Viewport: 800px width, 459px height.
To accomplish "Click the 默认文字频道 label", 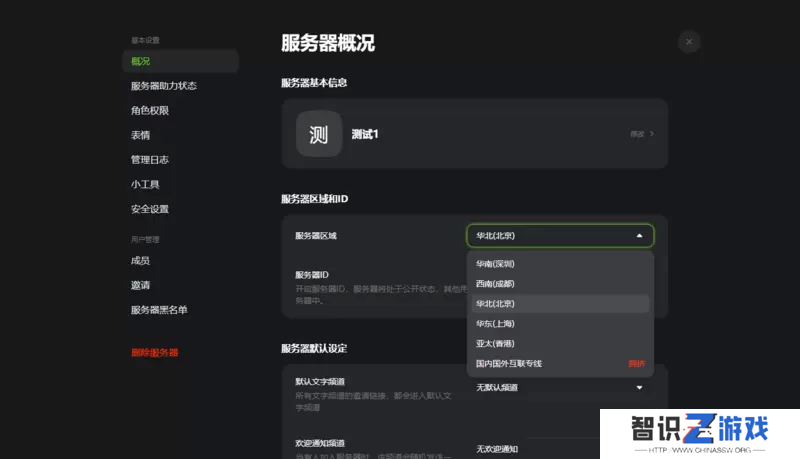I will (320, 381).
